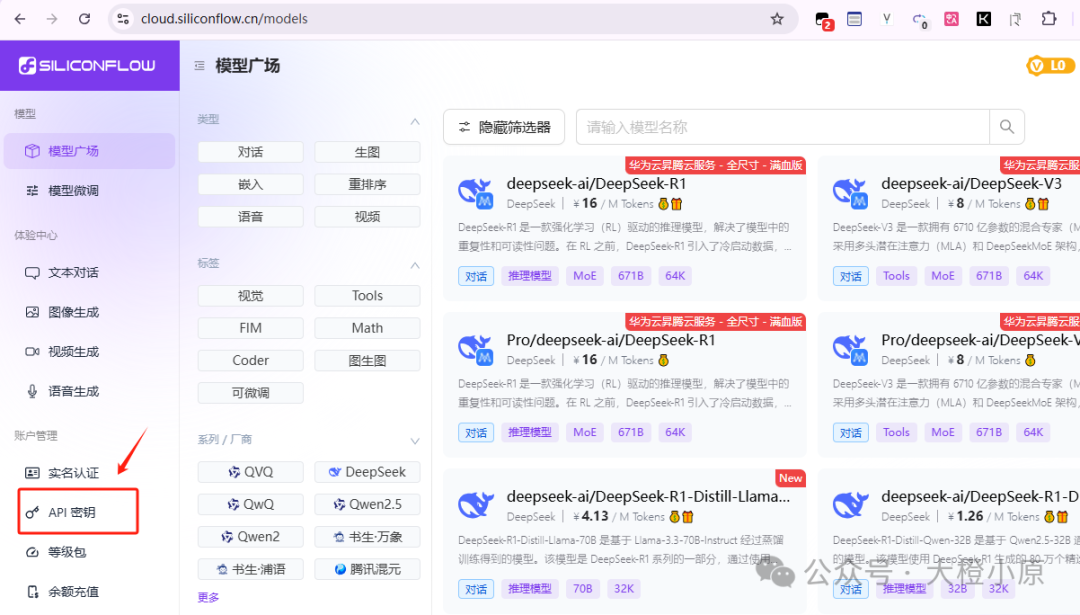Toggle the 对话 type filter

251,152
